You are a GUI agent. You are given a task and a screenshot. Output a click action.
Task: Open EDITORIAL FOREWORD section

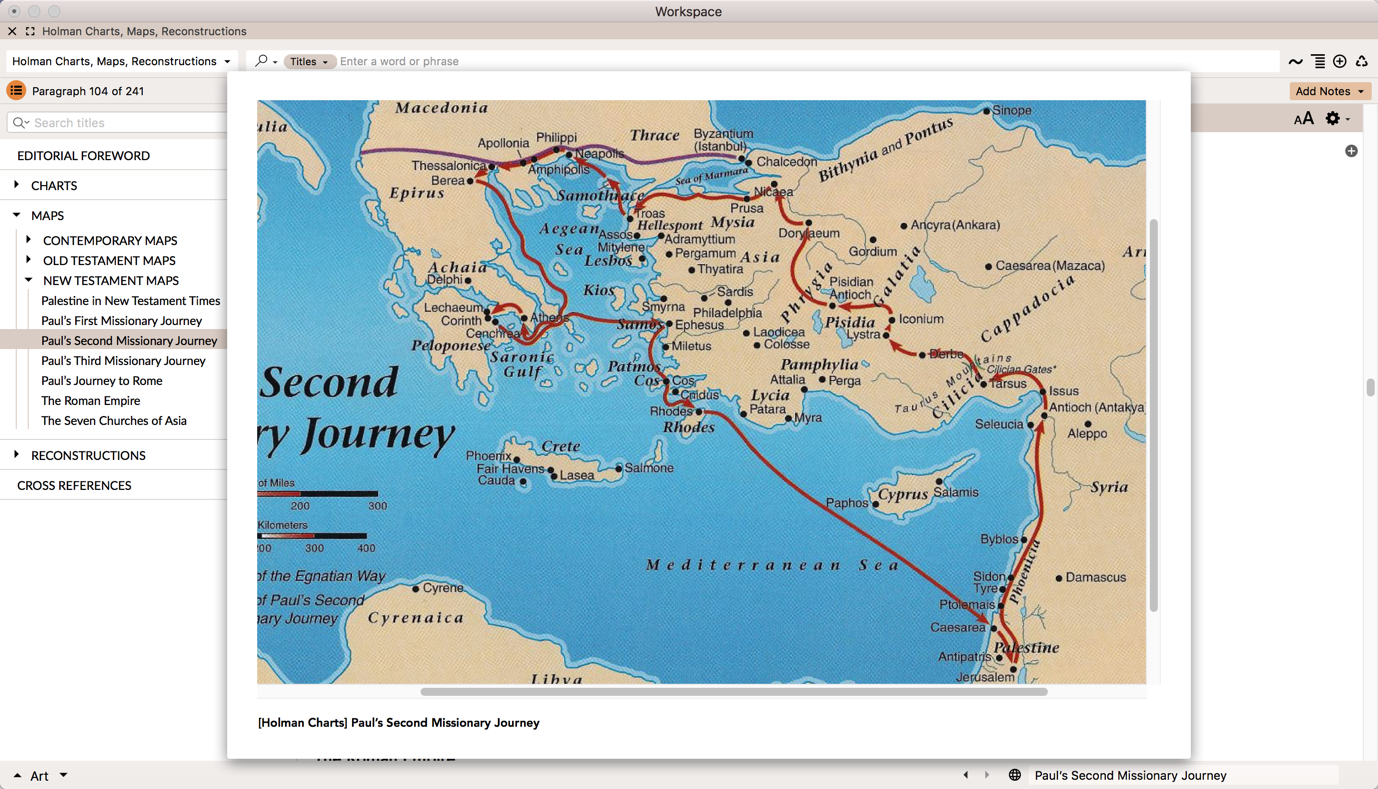pyautogui.click(x=83, y=156)
